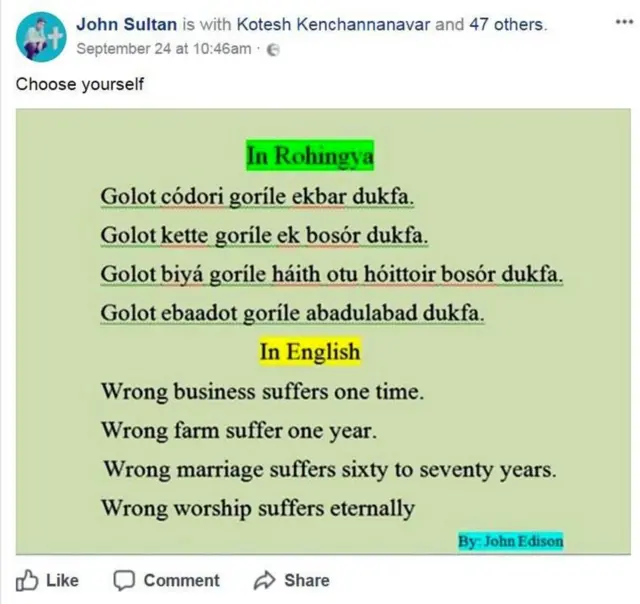Open the September 24 timestamp link
The image size is (640, 604).
click(163, 50)
